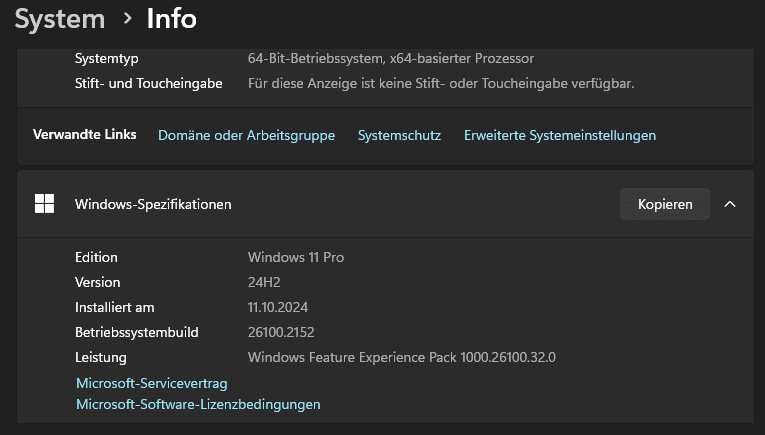The width and height of the screenshot is (765, 435).
Task: Click the Stift- und Toucheingabe value text
Action: coord(441,83)
